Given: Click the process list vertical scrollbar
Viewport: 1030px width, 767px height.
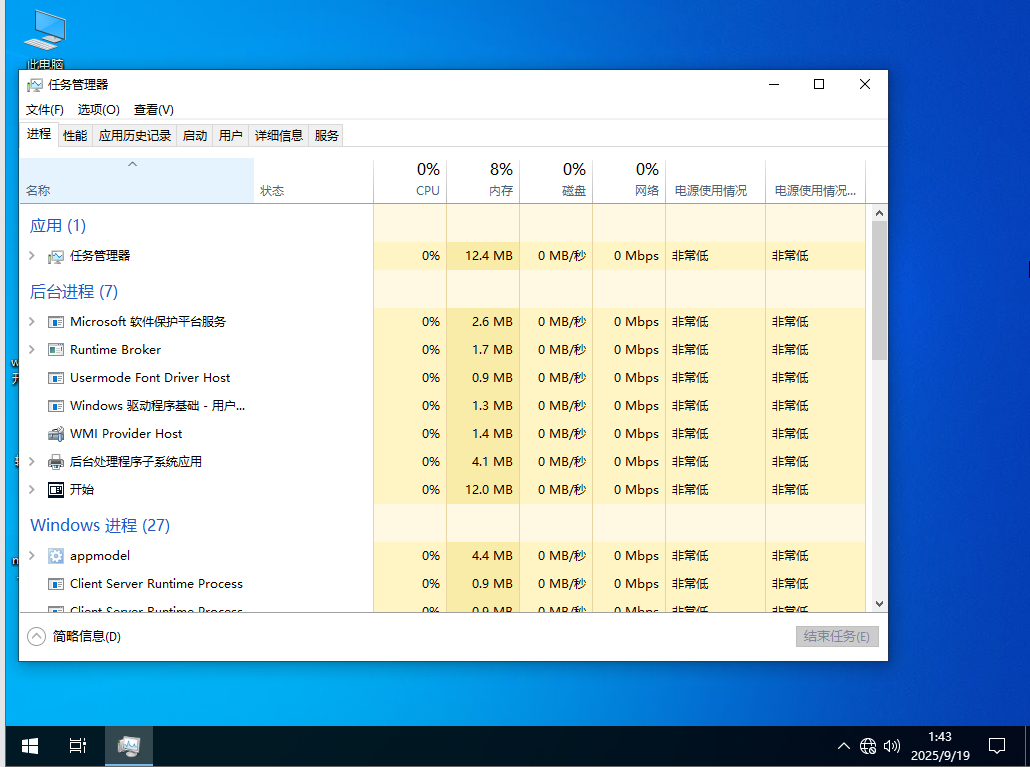Looking at the screenshot, I should coord(879,290).
